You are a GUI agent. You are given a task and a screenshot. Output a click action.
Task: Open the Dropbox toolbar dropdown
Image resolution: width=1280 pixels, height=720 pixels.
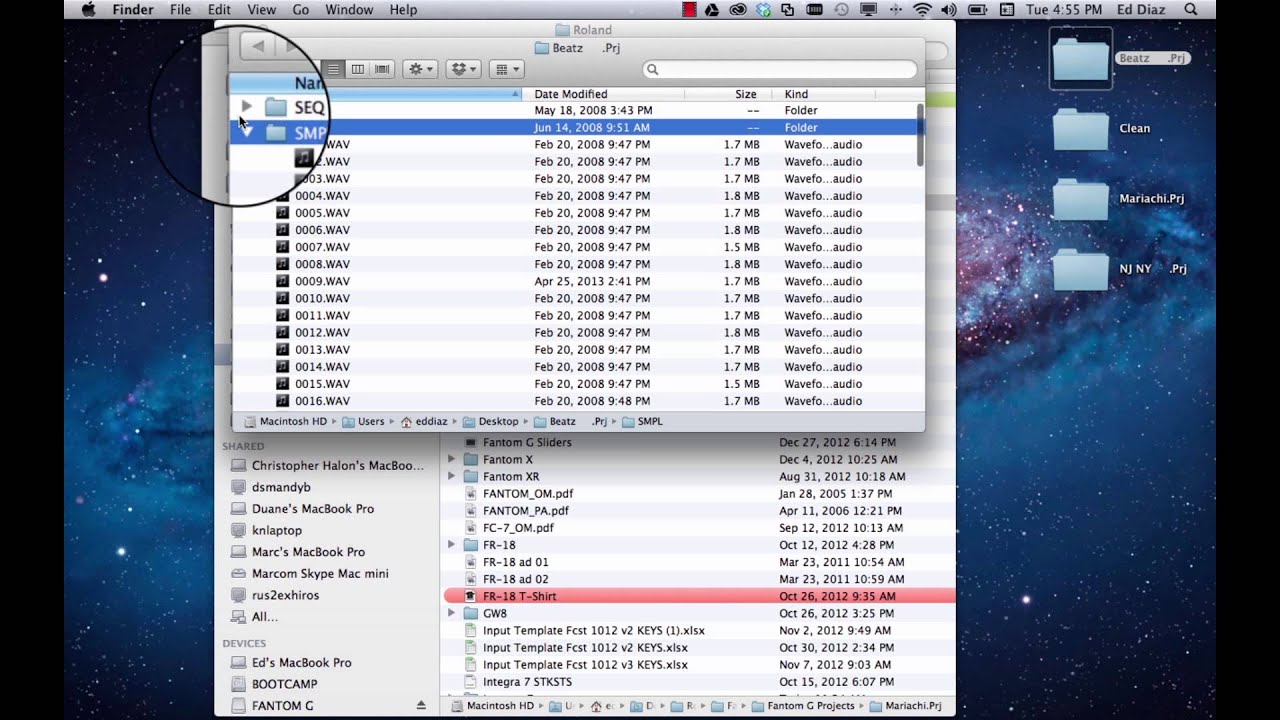pyautogui.click(x=463, y=69)
